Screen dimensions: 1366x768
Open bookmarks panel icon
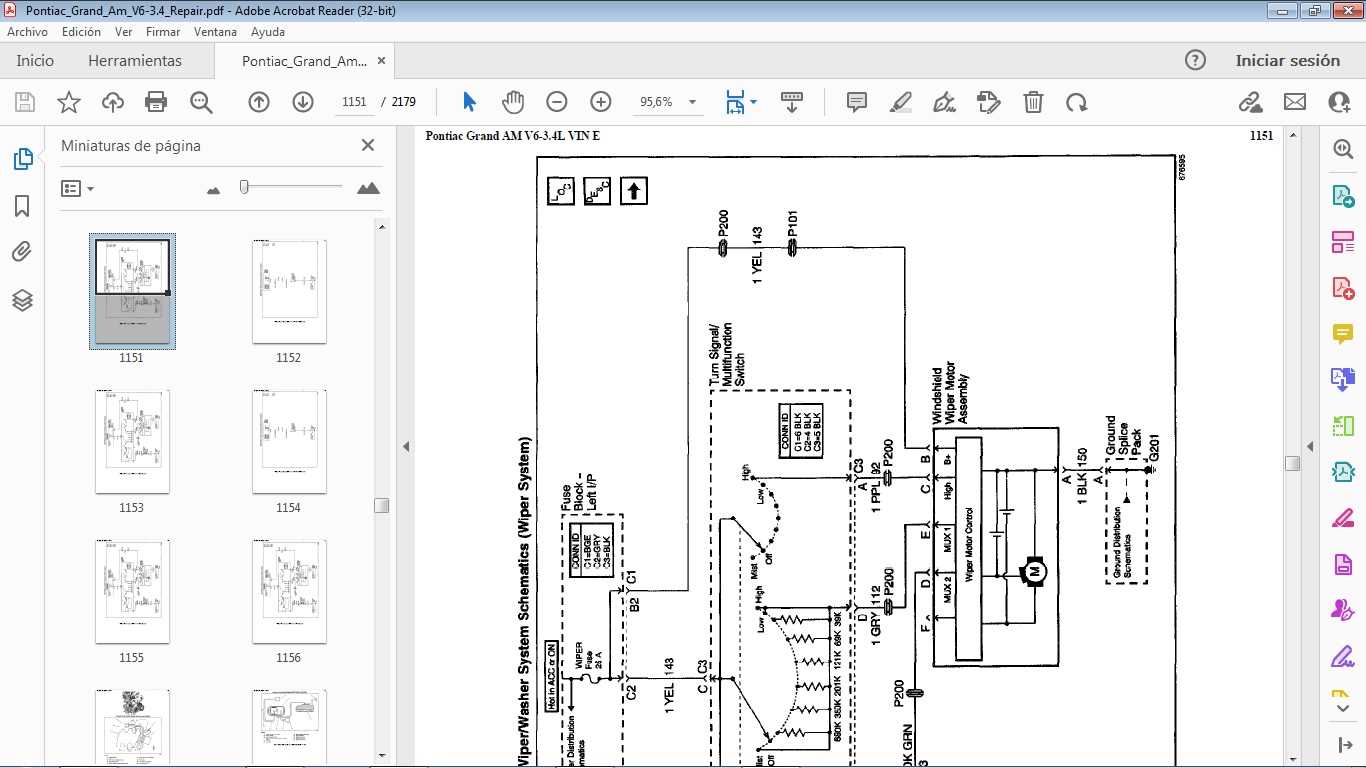pos(22,206)
